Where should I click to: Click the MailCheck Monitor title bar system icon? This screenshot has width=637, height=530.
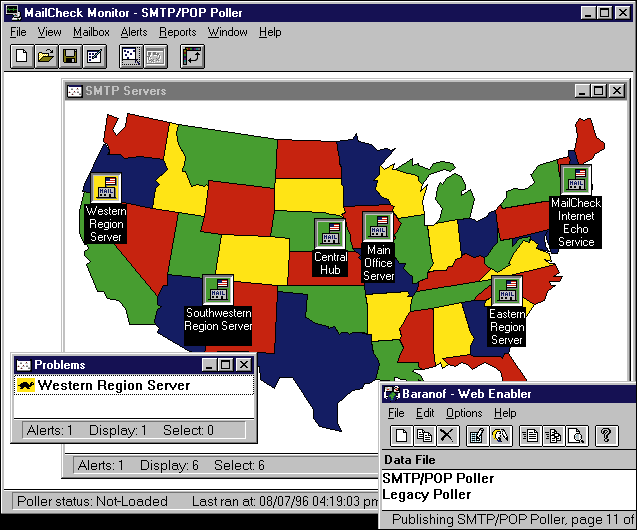point(14,13)
